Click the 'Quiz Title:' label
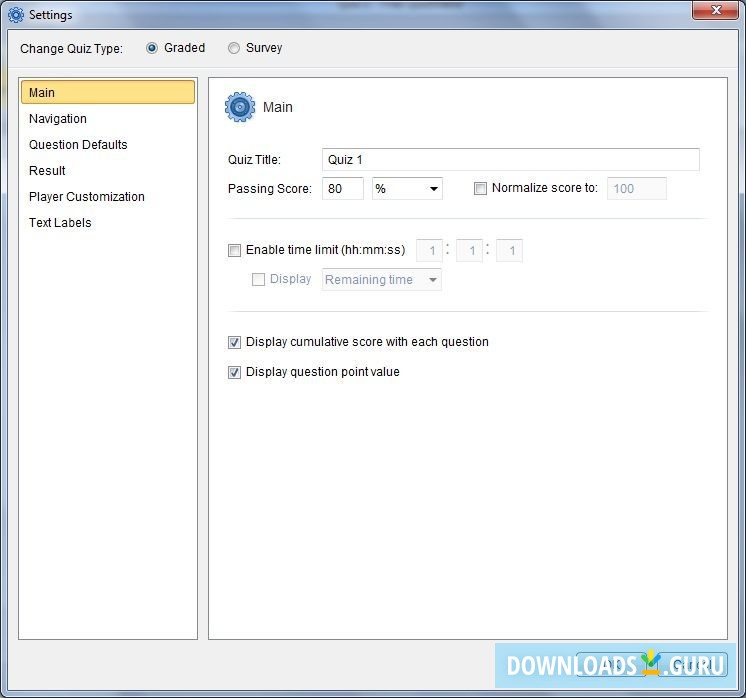The height and width of the screenshot is (698, 746). [x=255, y=160]
